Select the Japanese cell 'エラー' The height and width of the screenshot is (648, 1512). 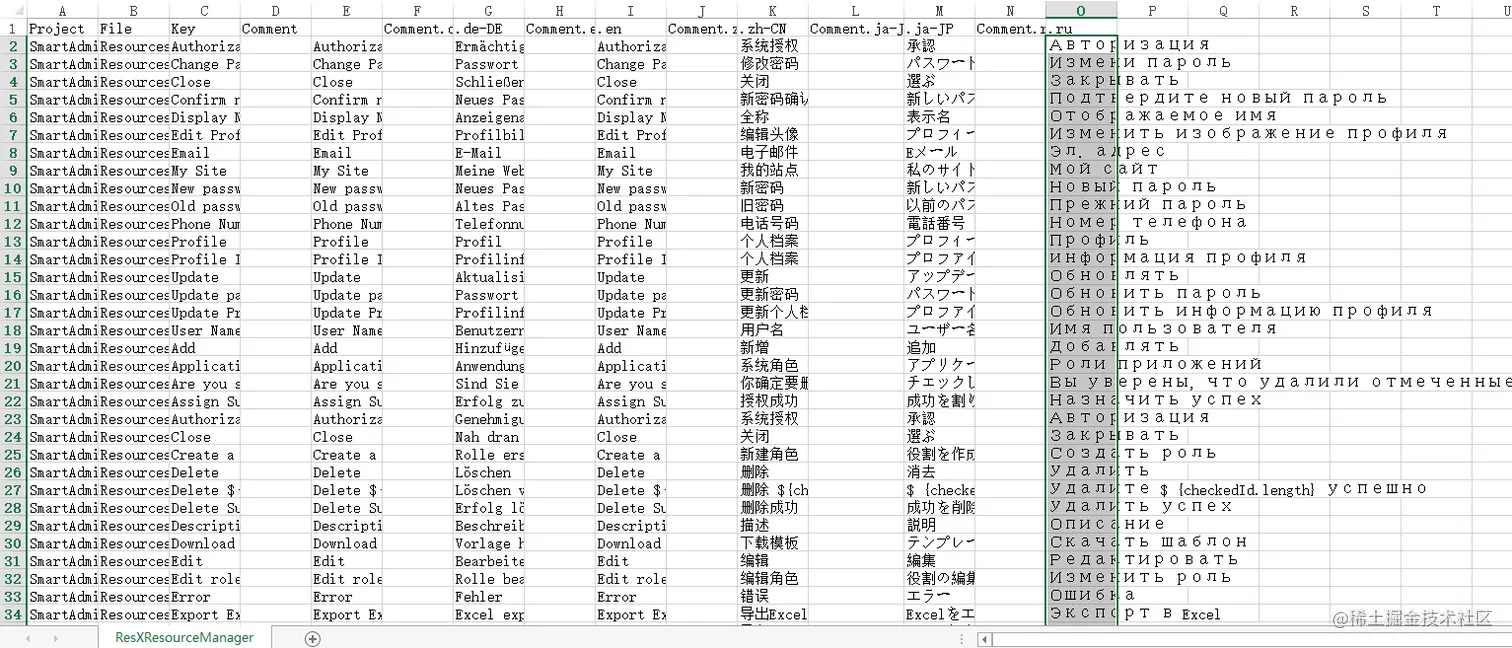point(939,597)
